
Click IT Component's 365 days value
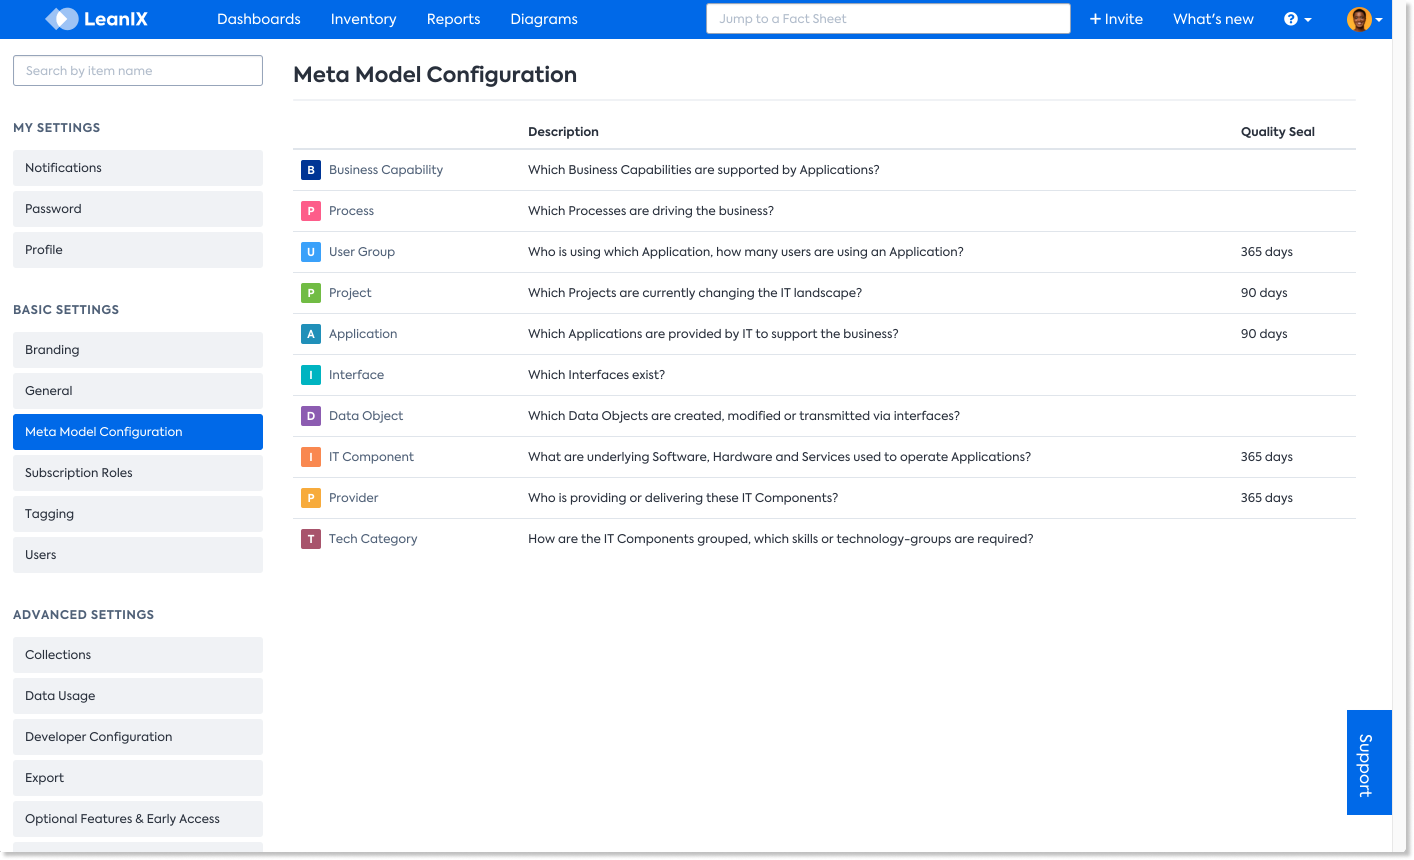pos(1267,457)
